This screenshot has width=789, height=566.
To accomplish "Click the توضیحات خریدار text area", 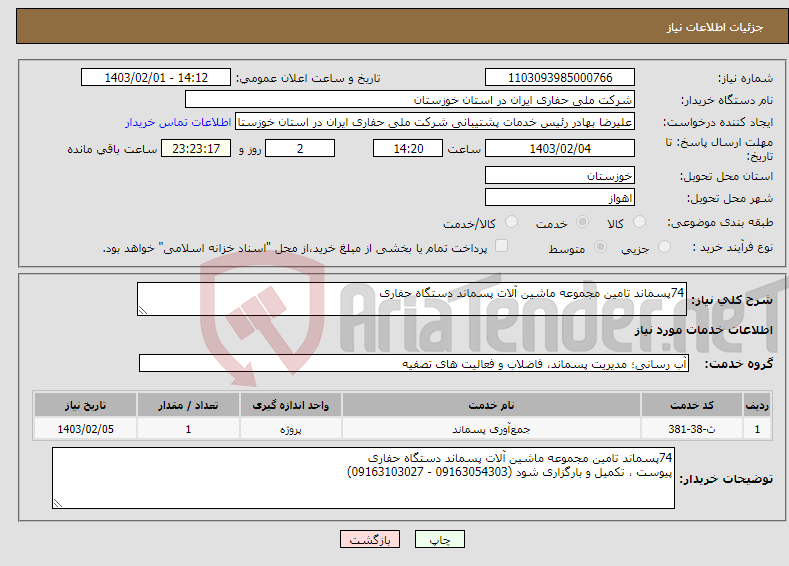I will 363,478.
